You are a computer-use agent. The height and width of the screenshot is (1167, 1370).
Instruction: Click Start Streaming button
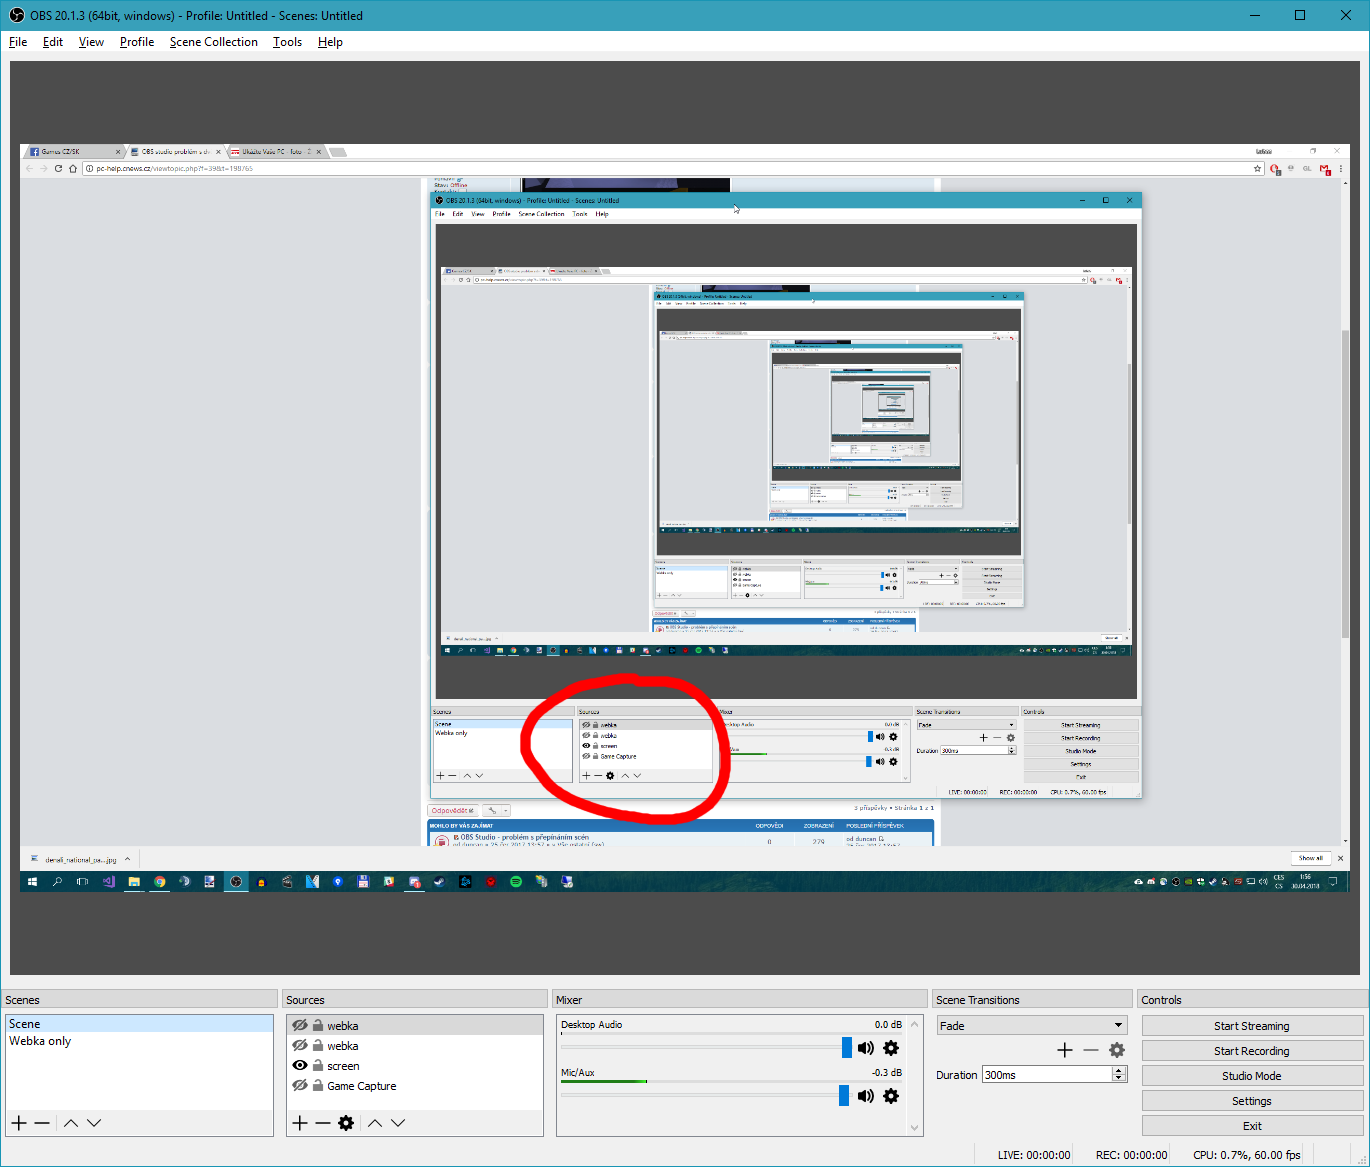pos(1252,1026)
